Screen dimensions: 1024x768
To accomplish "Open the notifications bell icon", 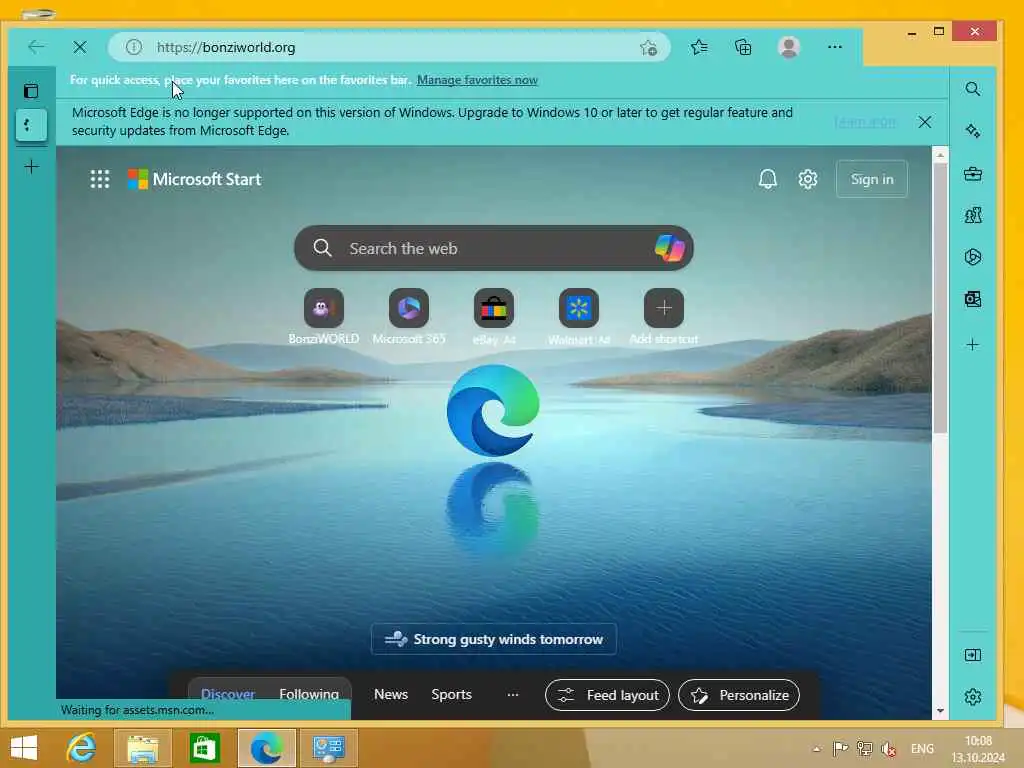I will [767, 179].
